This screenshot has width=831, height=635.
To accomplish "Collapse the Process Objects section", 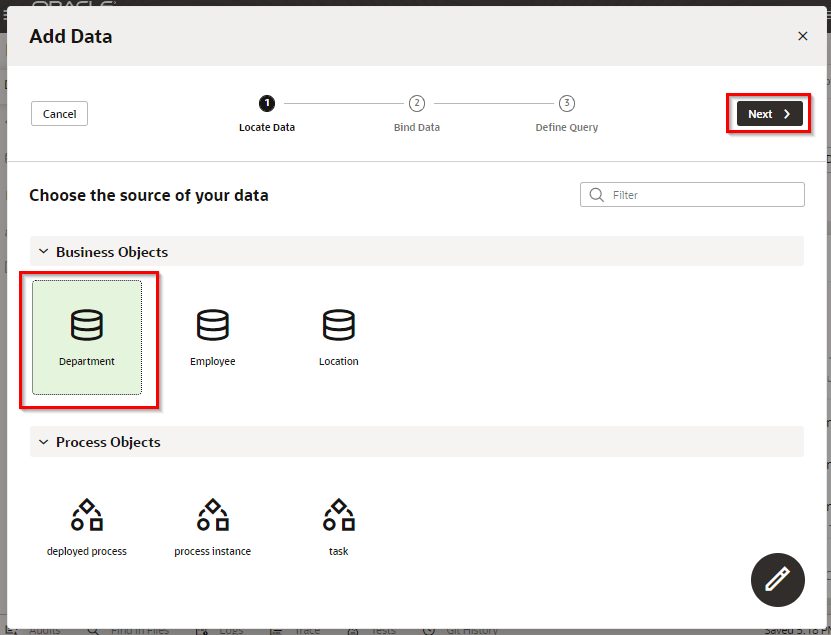I will 44,442.
